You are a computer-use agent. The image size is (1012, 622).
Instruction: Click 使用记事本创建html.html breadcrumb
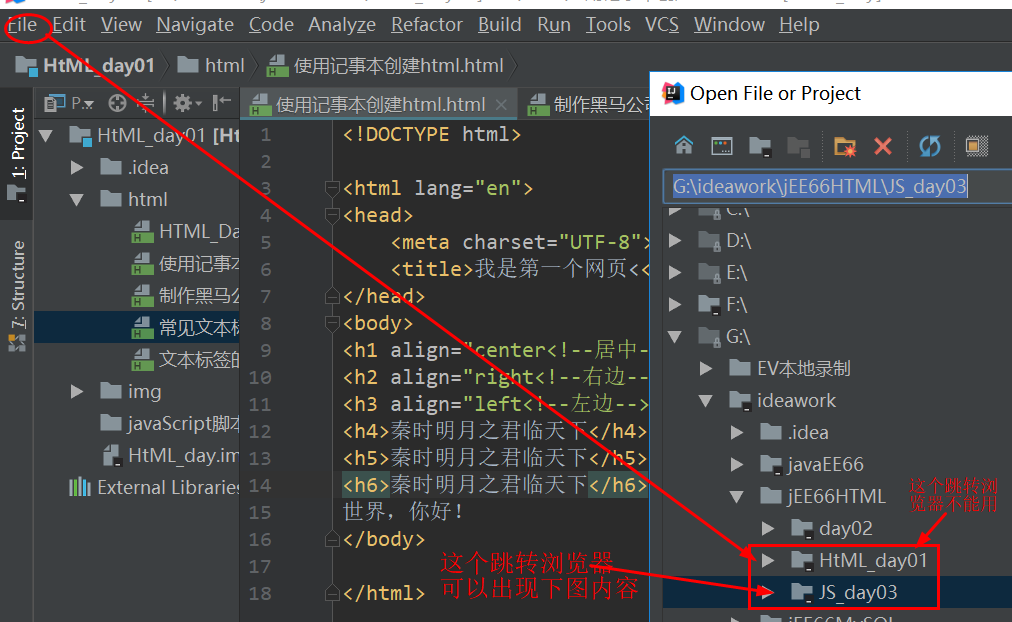[x=385, y=65]
